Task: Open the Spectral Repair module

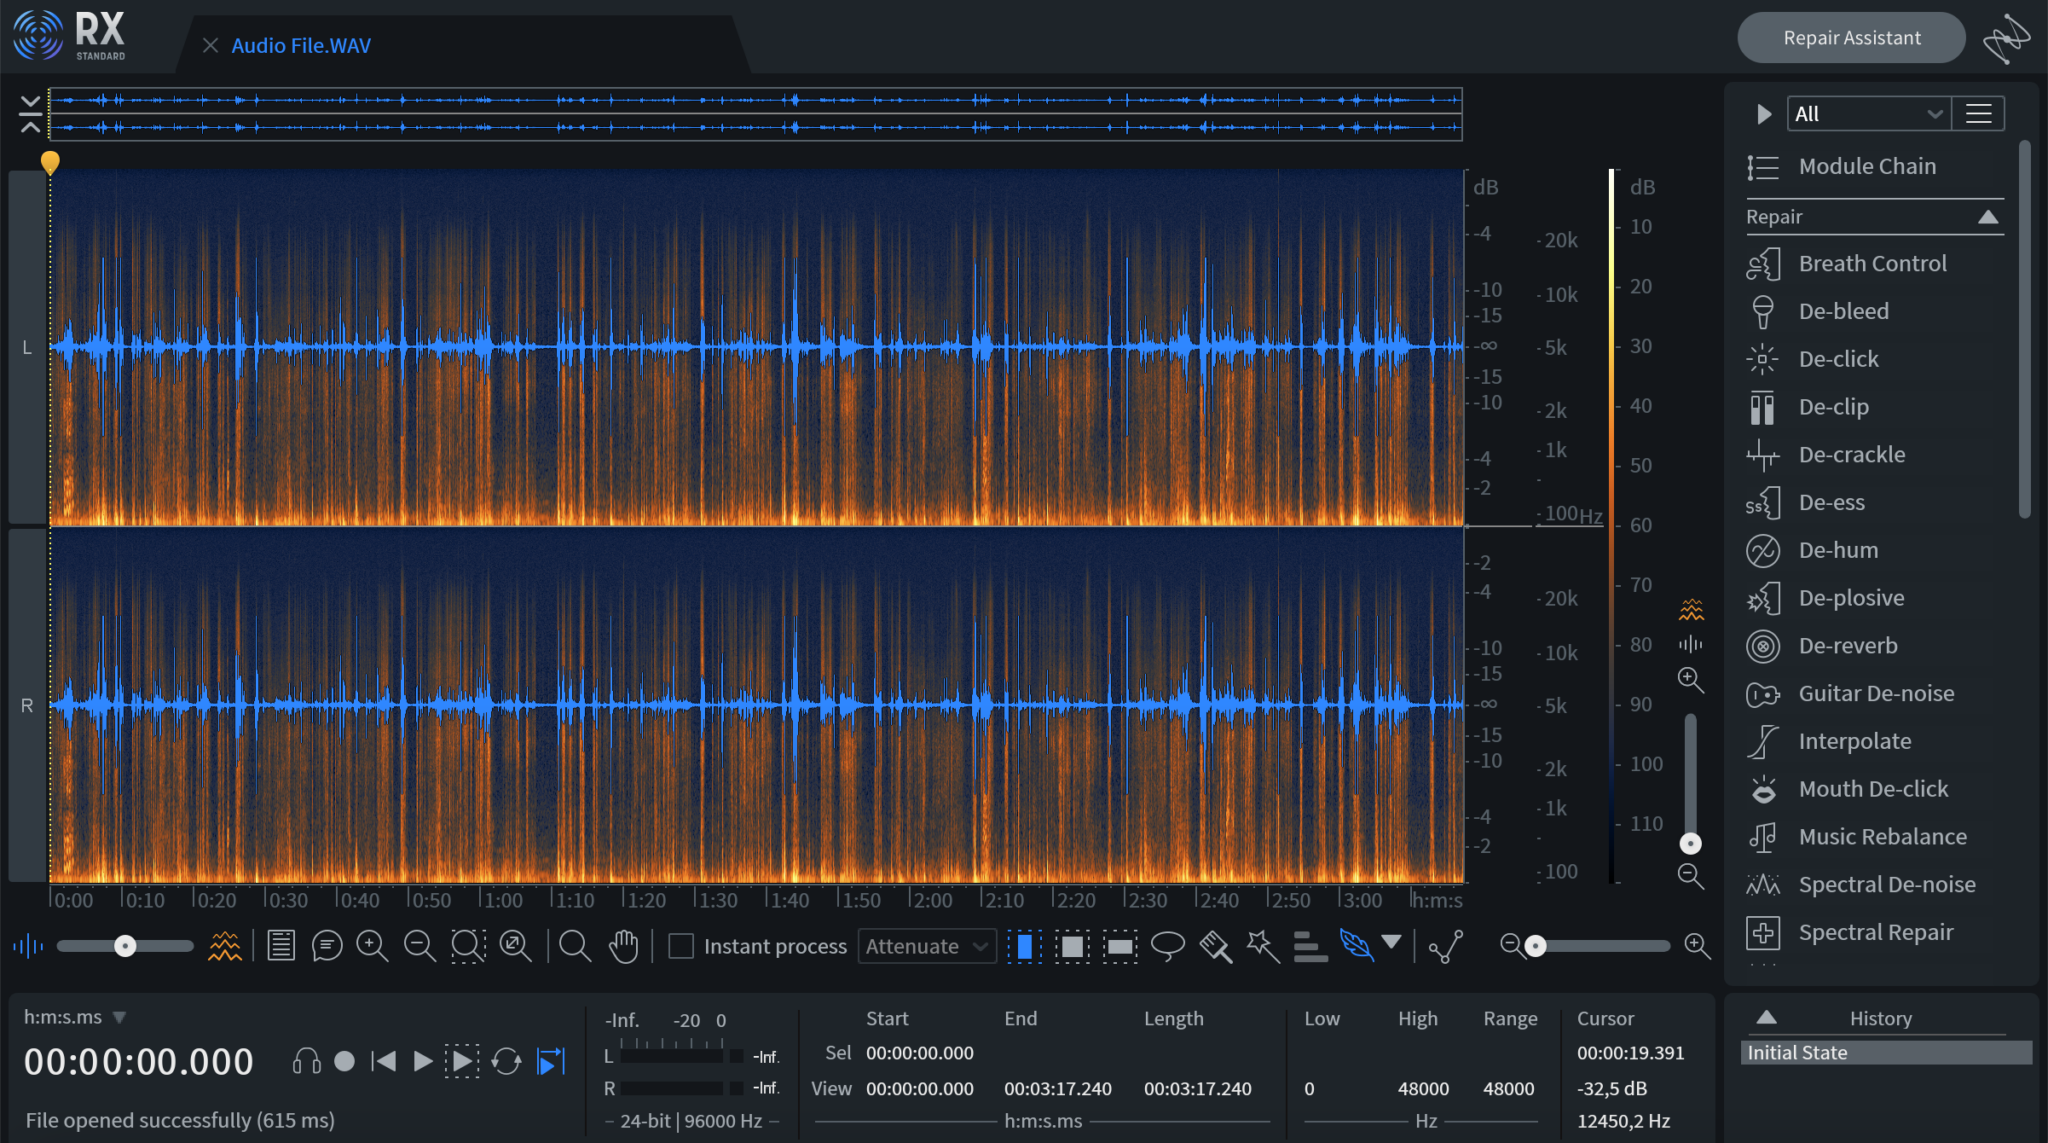Action: [1877, 931]
